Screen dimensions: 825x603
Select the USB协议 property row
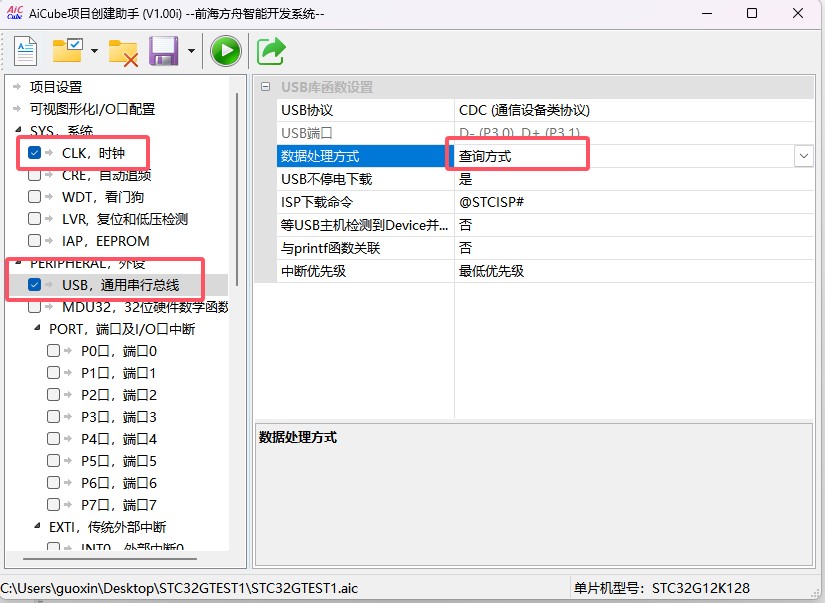click(x=545, y=110)
